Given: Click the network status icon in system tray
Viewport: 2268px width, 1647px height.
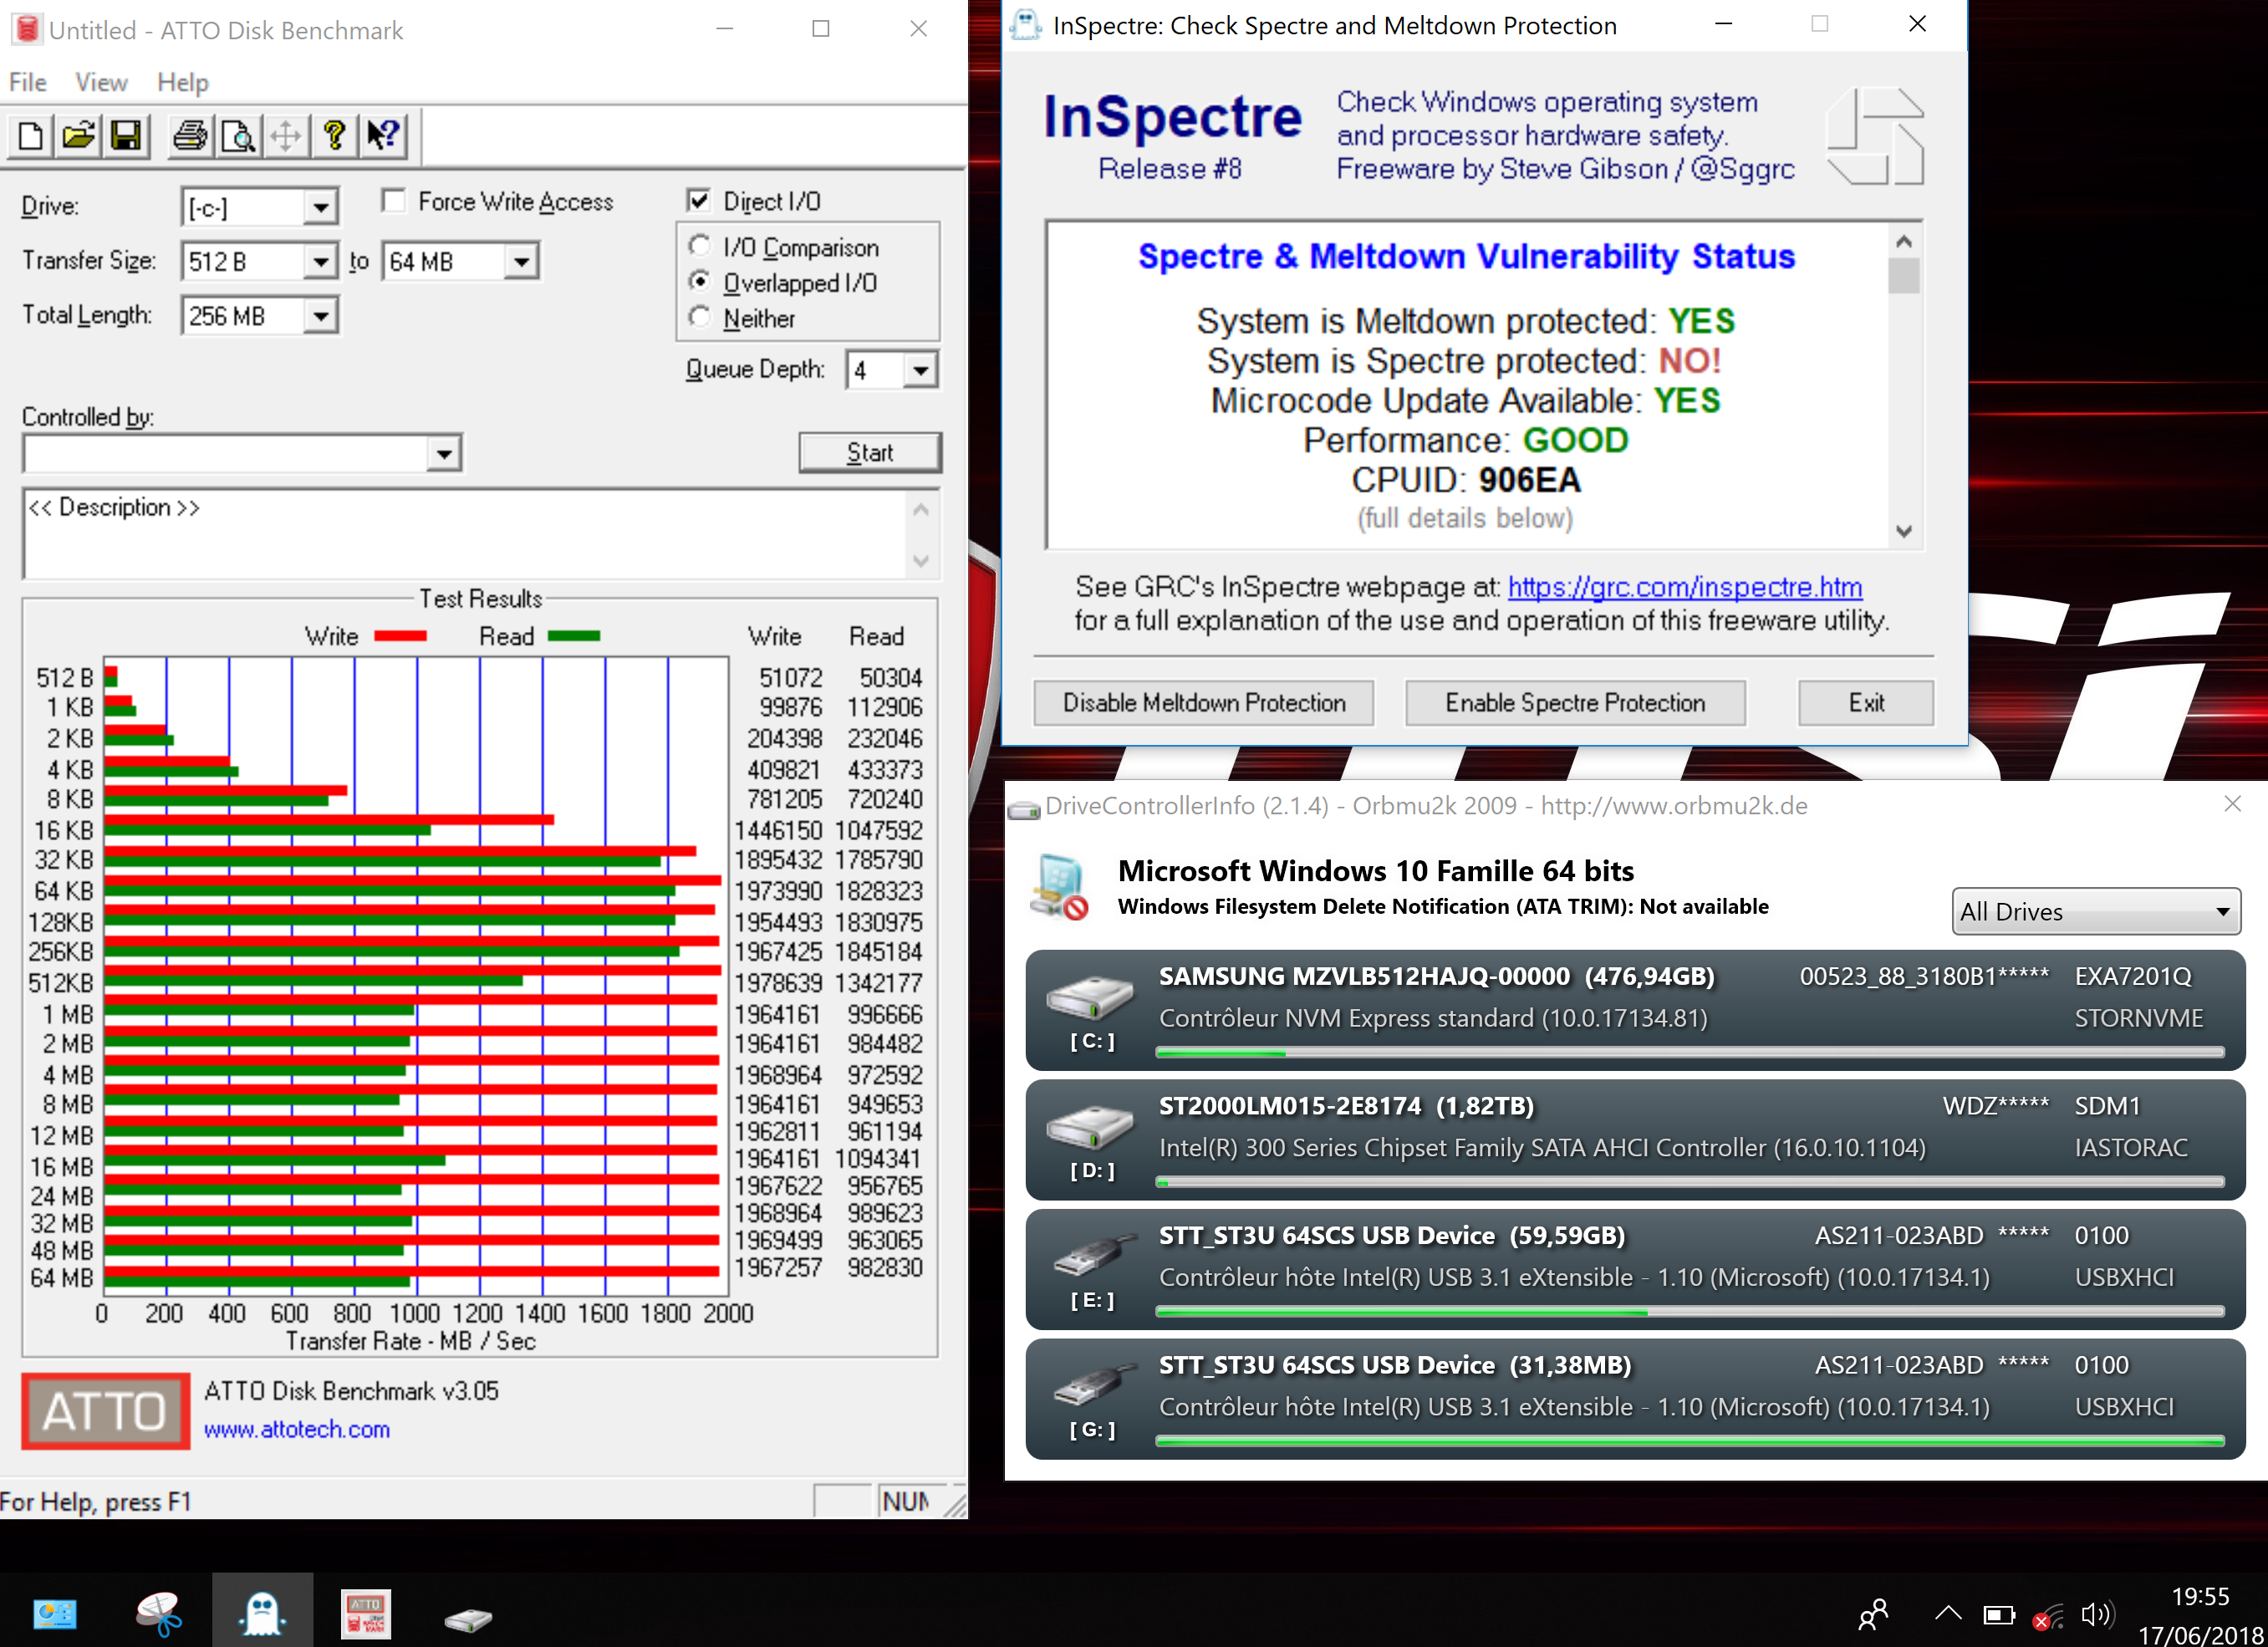Looking at the screenshot, I should pos(2047,1616).
